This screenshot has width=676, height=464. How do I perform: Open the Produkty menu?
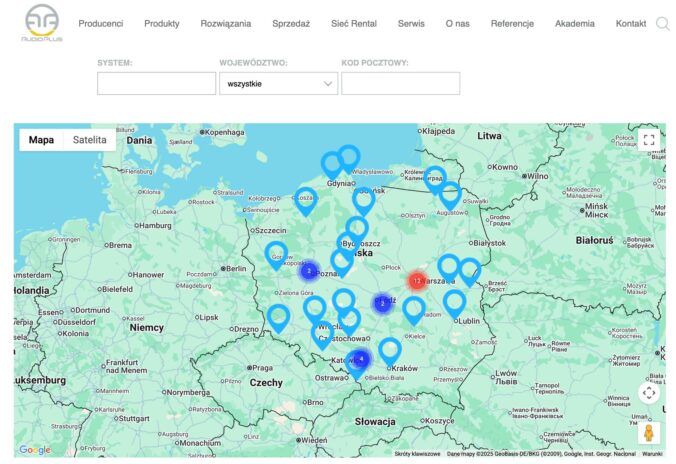click(161, 23)
